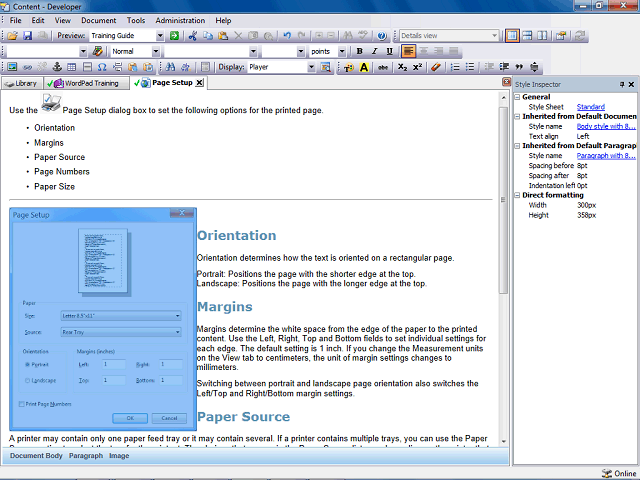Open the Standard style sheet link

tap(591, 107)
